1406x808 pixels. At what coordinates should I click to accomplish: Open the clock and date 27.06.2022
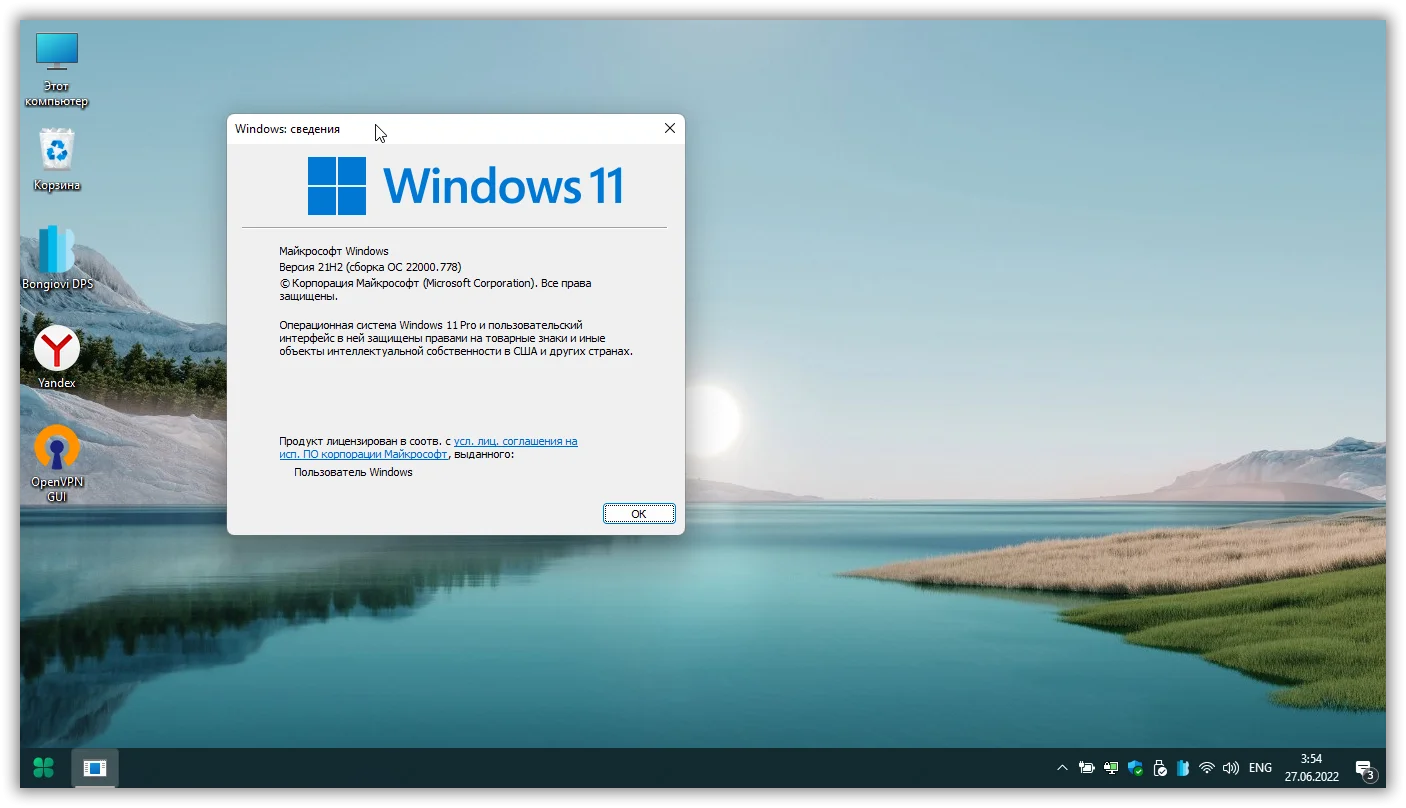[x=1311, y=768]
